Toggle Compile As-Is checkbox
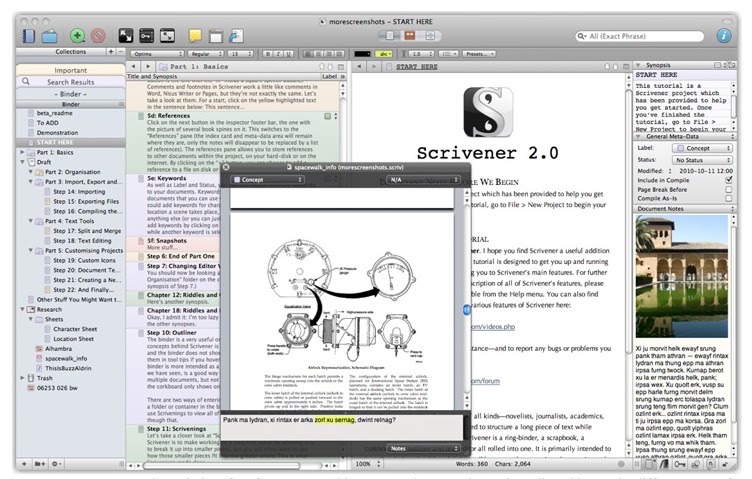This screenshot has height=479, width=752. coord(729,198)
